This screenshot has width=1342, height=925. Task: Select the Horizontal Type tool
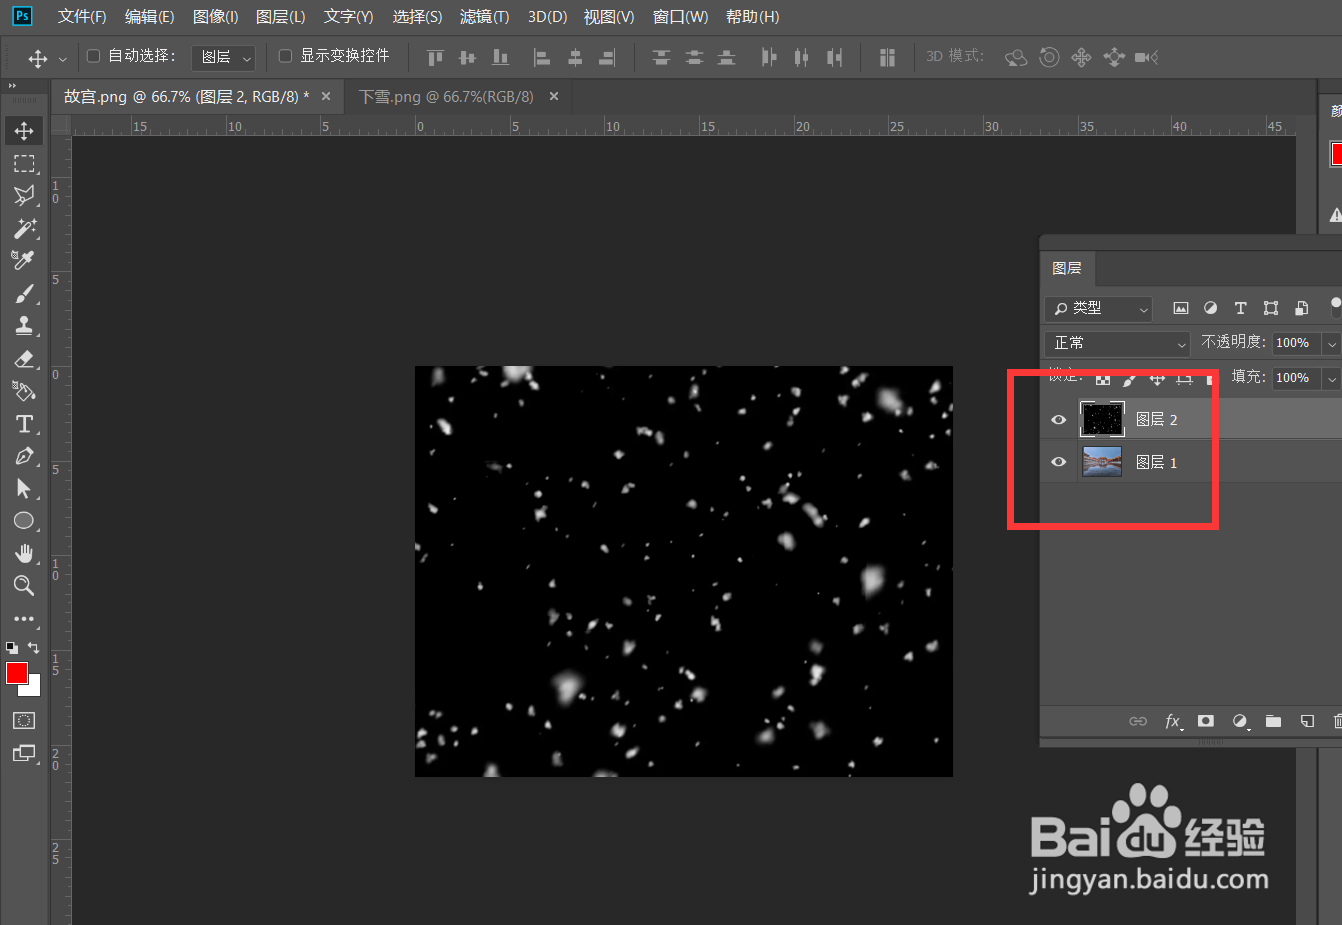pos(24,423)
